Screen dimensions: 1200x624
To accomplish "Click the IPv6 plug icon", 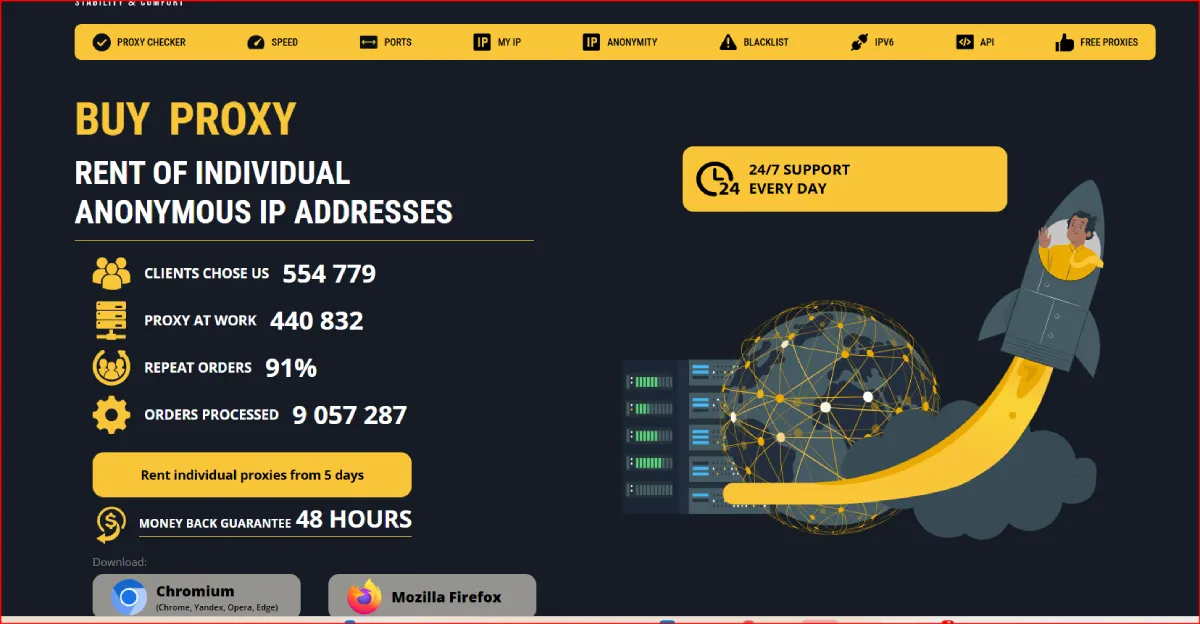I will click(x=859, y=42).
